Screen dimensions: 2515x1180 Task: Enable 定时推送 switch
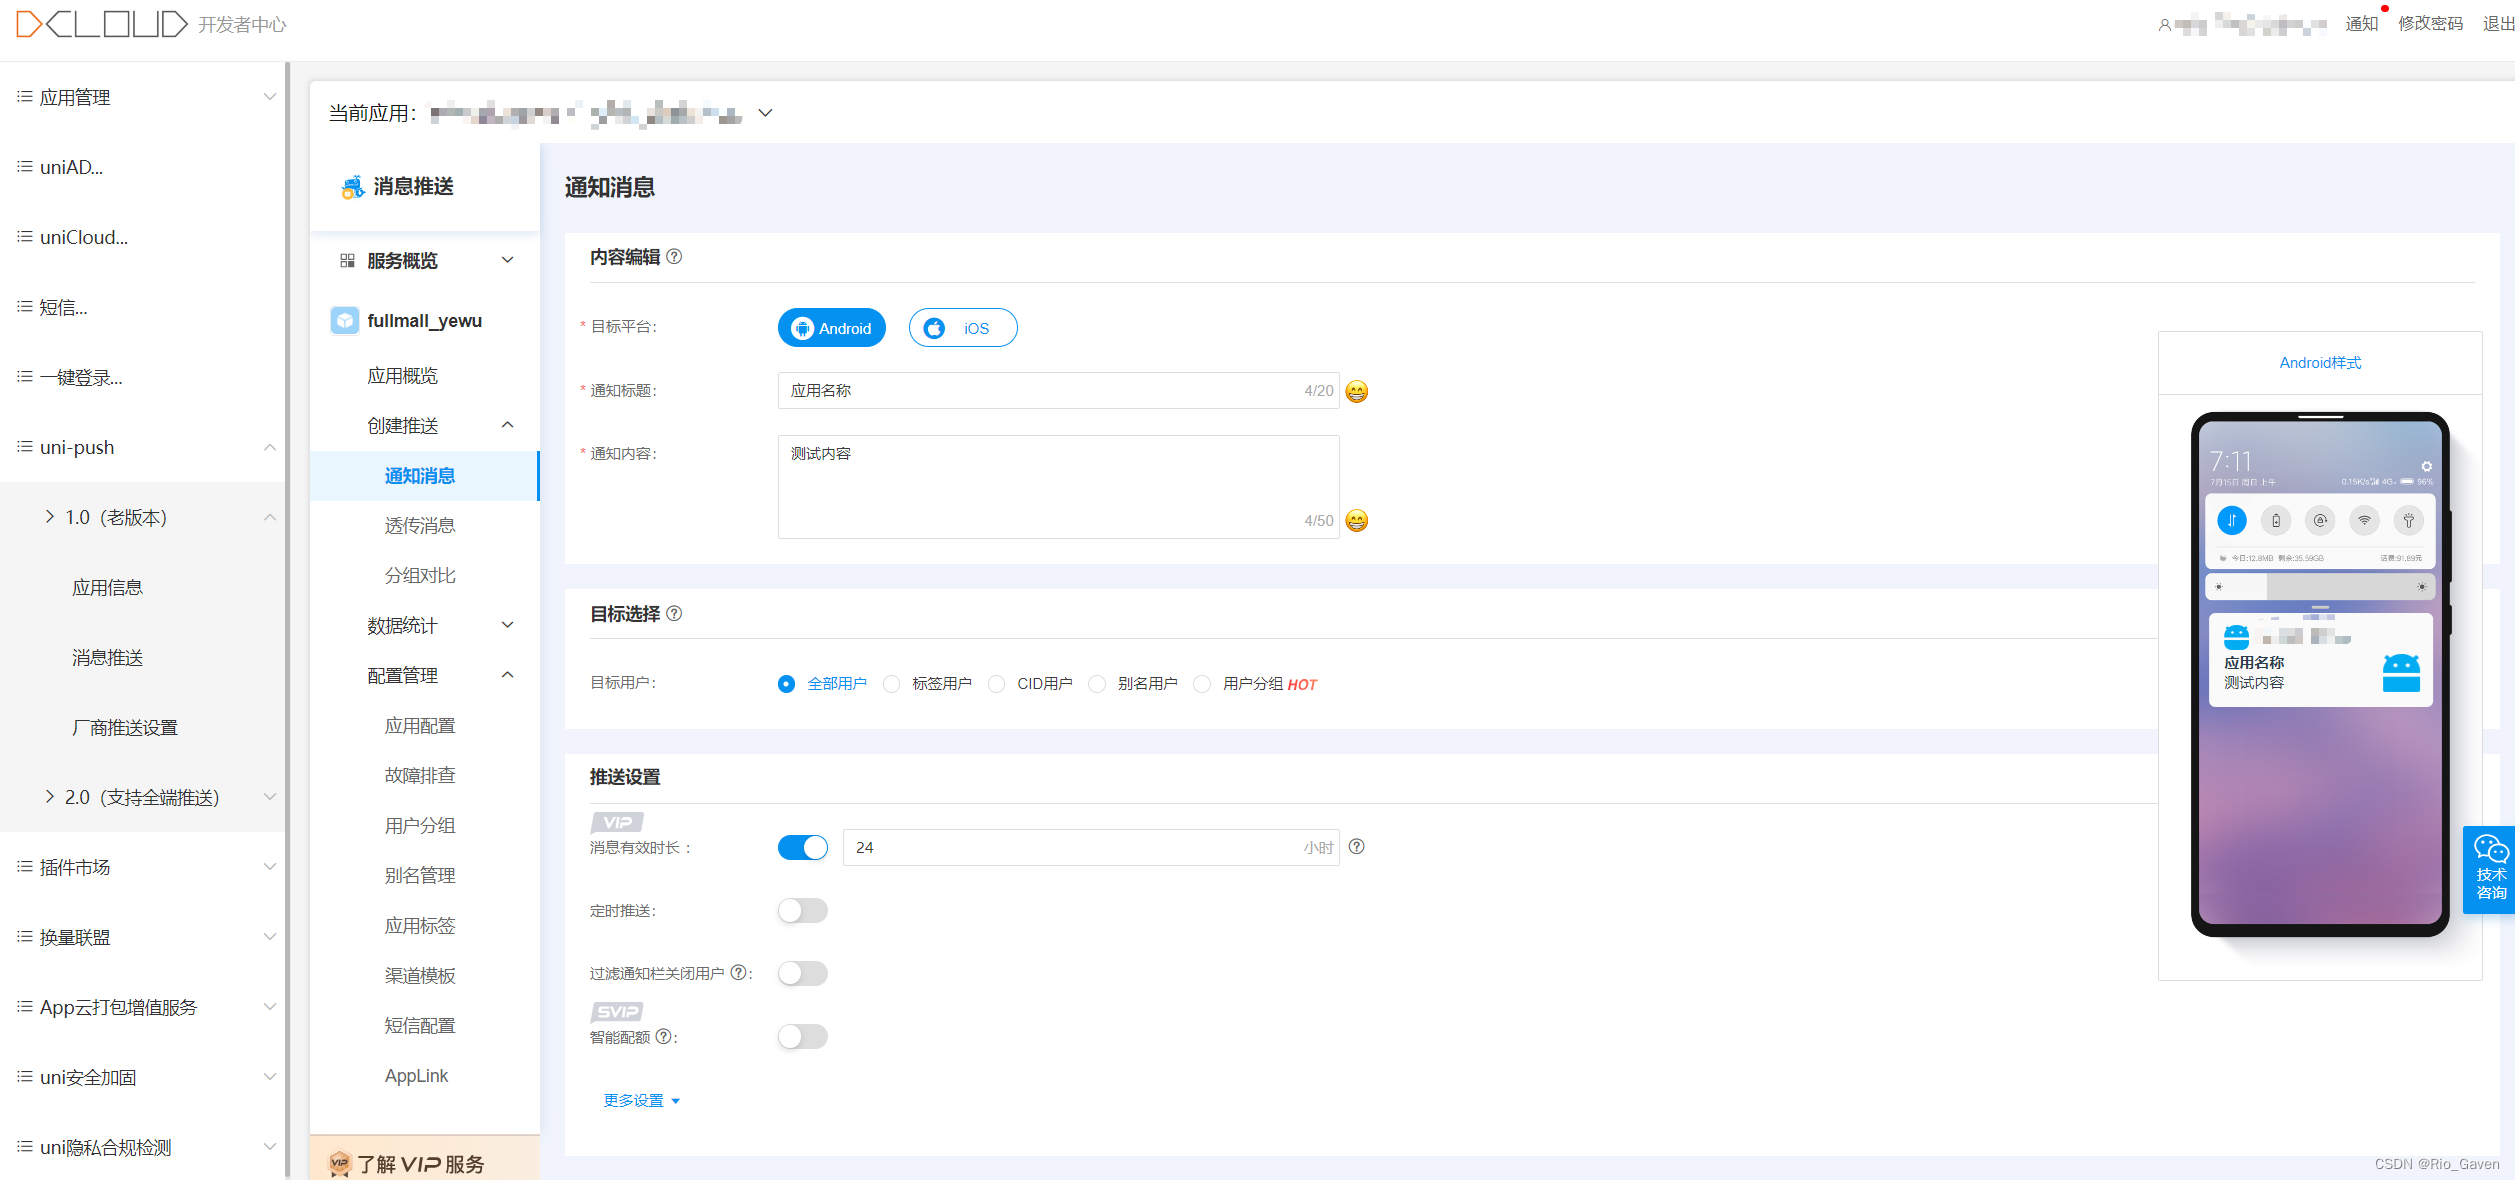point(803,911)
